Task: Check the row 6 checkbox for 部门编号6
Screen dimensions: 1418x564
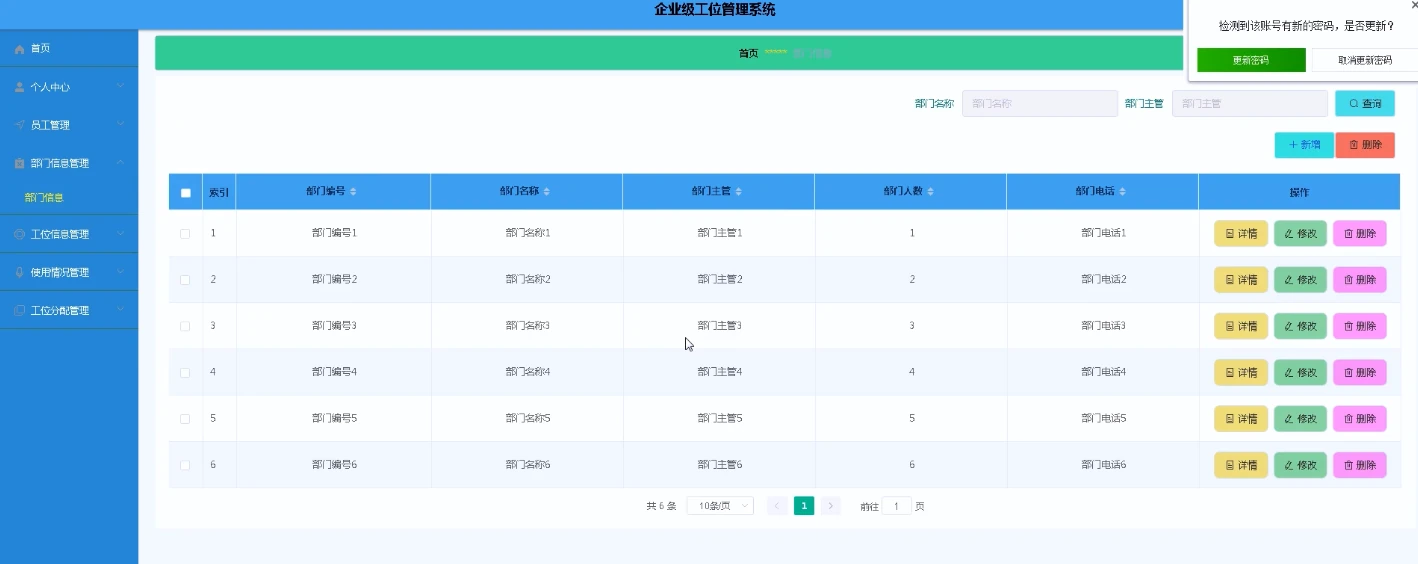Action: point(185,465)
